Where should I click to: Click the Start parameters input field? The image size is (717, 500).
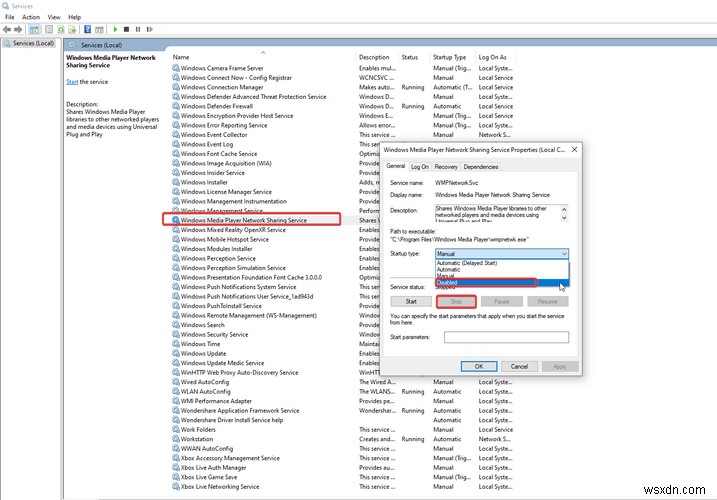pos(506,337)
